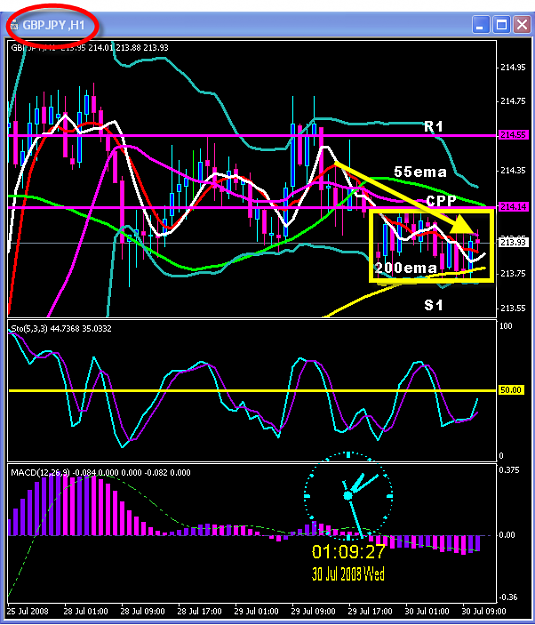Click the 213.55 price axis value

click(x=513, y=308)
